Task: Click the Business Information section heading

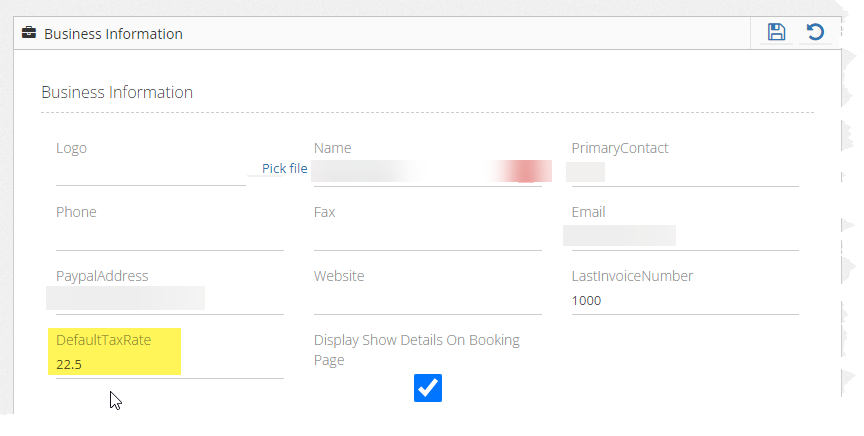Action: tap(117, 92)
